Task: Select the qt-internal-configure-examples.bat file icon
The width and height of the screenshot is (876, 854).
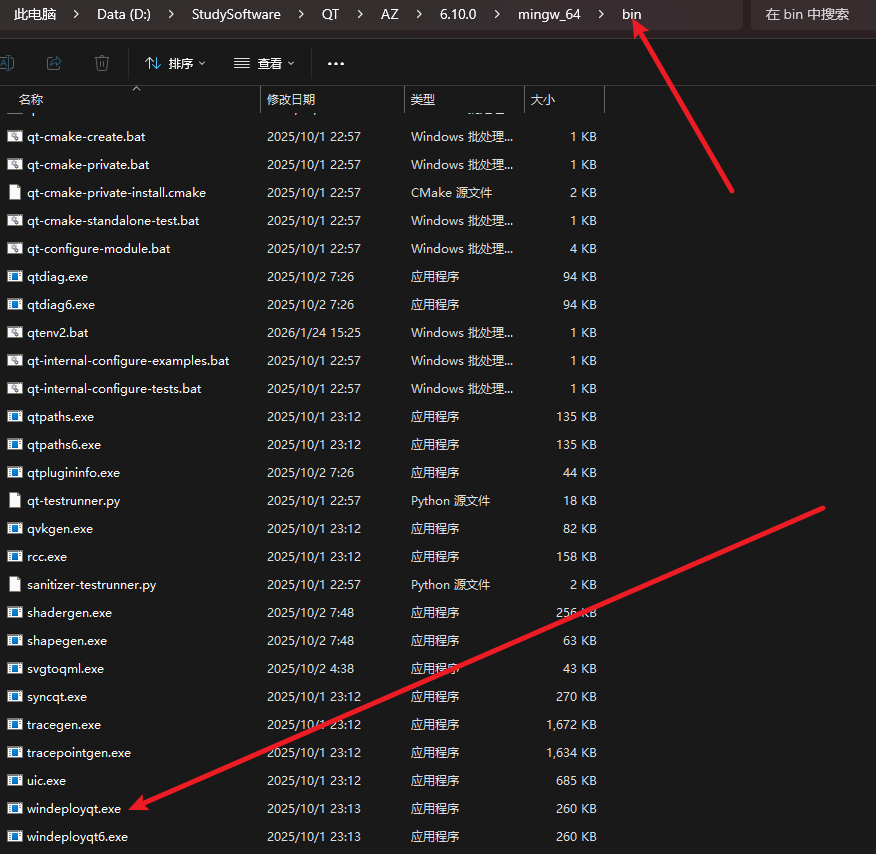Action: point(15,360)
